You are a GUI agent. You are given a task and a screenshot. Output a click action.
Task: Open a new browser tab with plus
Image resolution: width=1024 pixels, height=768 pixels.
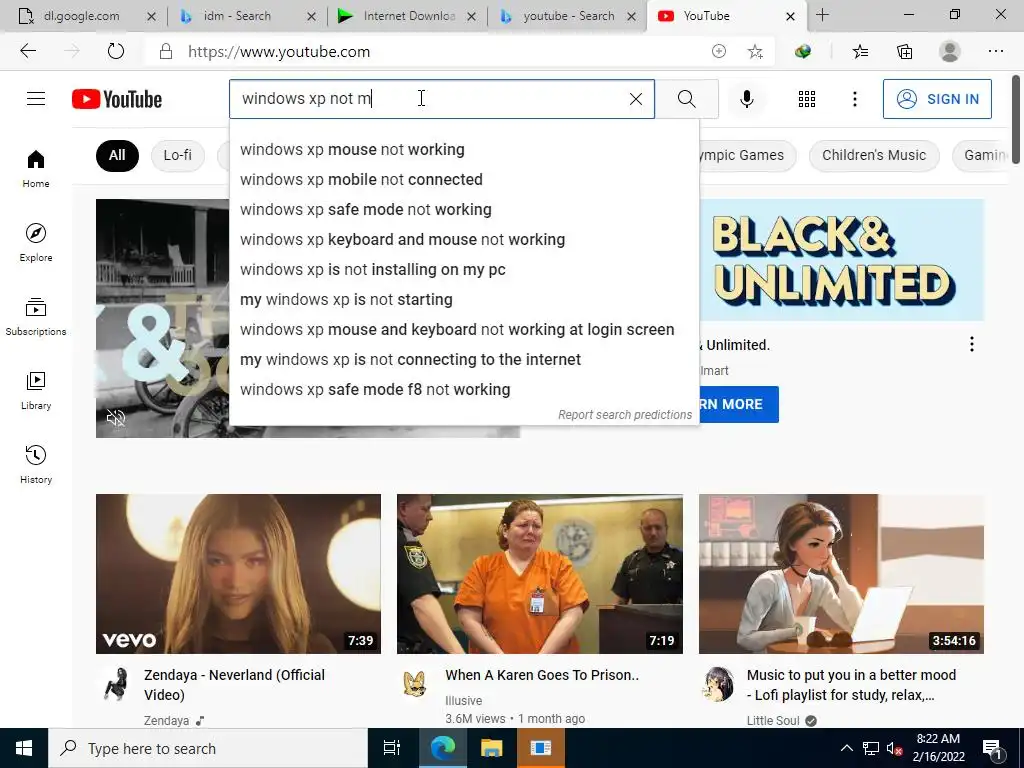823,15
